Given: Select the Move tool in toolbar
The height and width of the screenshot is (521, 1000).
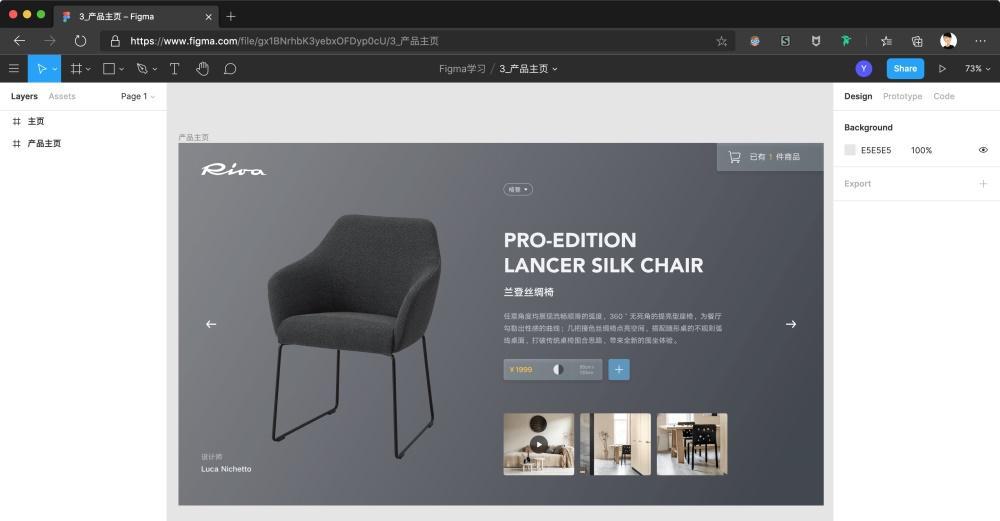Looking at the screenshot, I should tap(41, 68).
